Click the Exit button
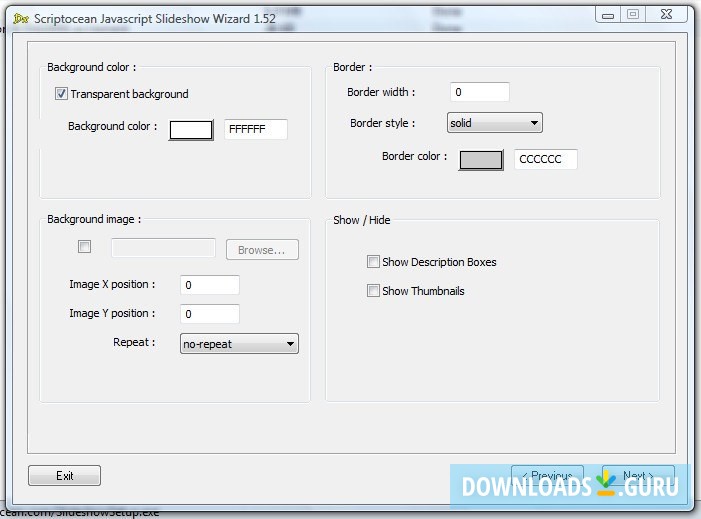The width and height of the screenshot is (701, 519). pyautogui.click(x=64, y=476)
